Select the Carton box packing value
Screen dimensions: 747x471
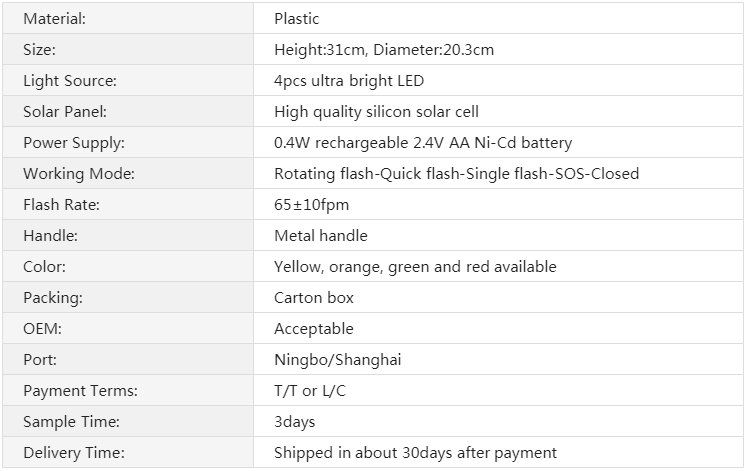[313, 298]
